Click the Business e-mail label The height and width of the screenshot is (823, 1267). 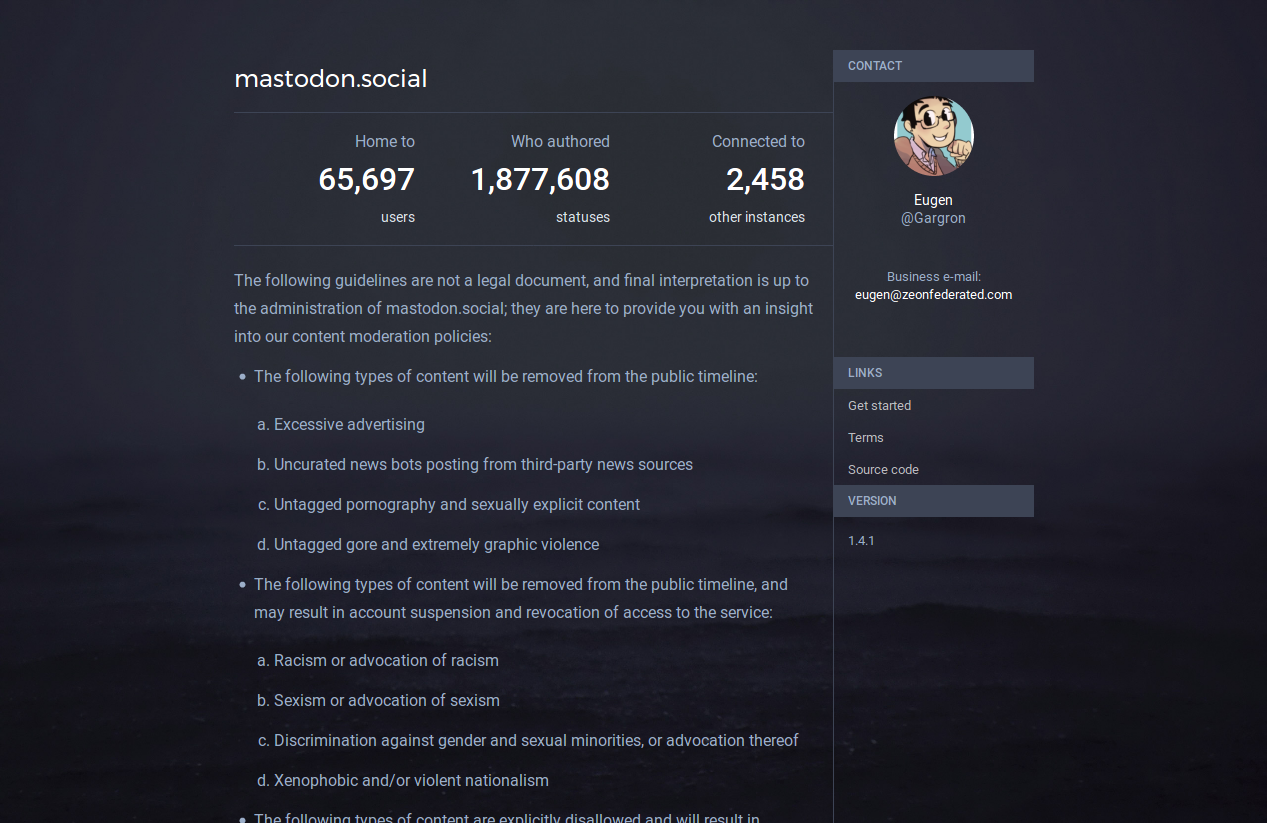point(933,276)
